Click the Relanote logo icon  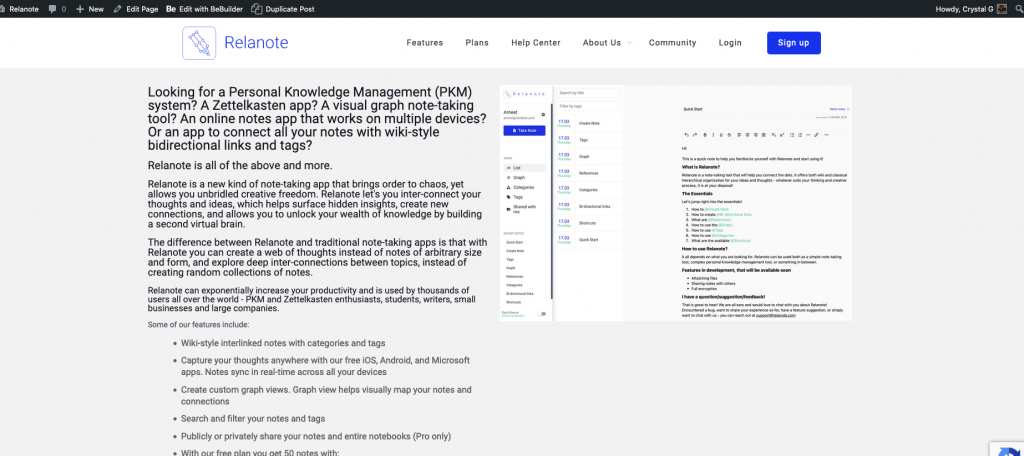click(199, 43)
